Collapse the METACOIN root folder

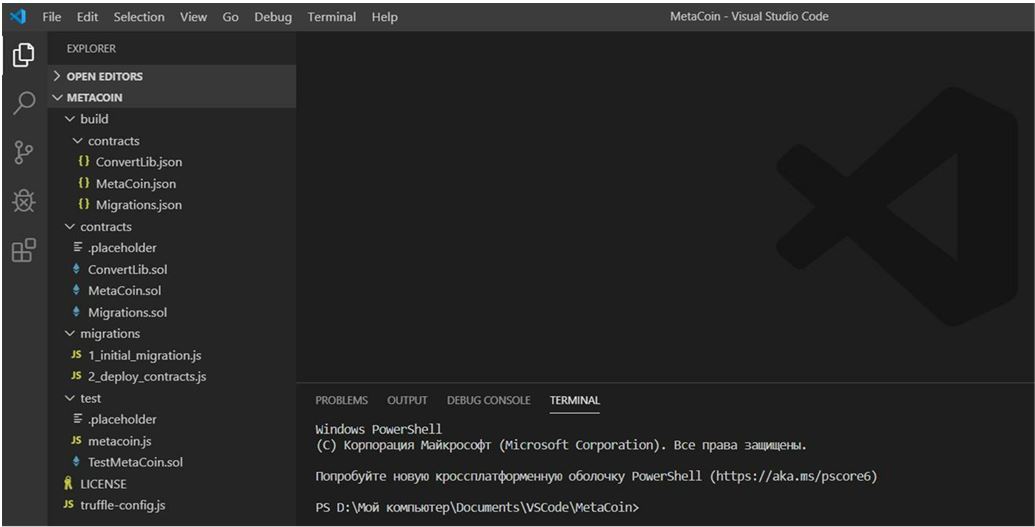[x=94, y=98]
